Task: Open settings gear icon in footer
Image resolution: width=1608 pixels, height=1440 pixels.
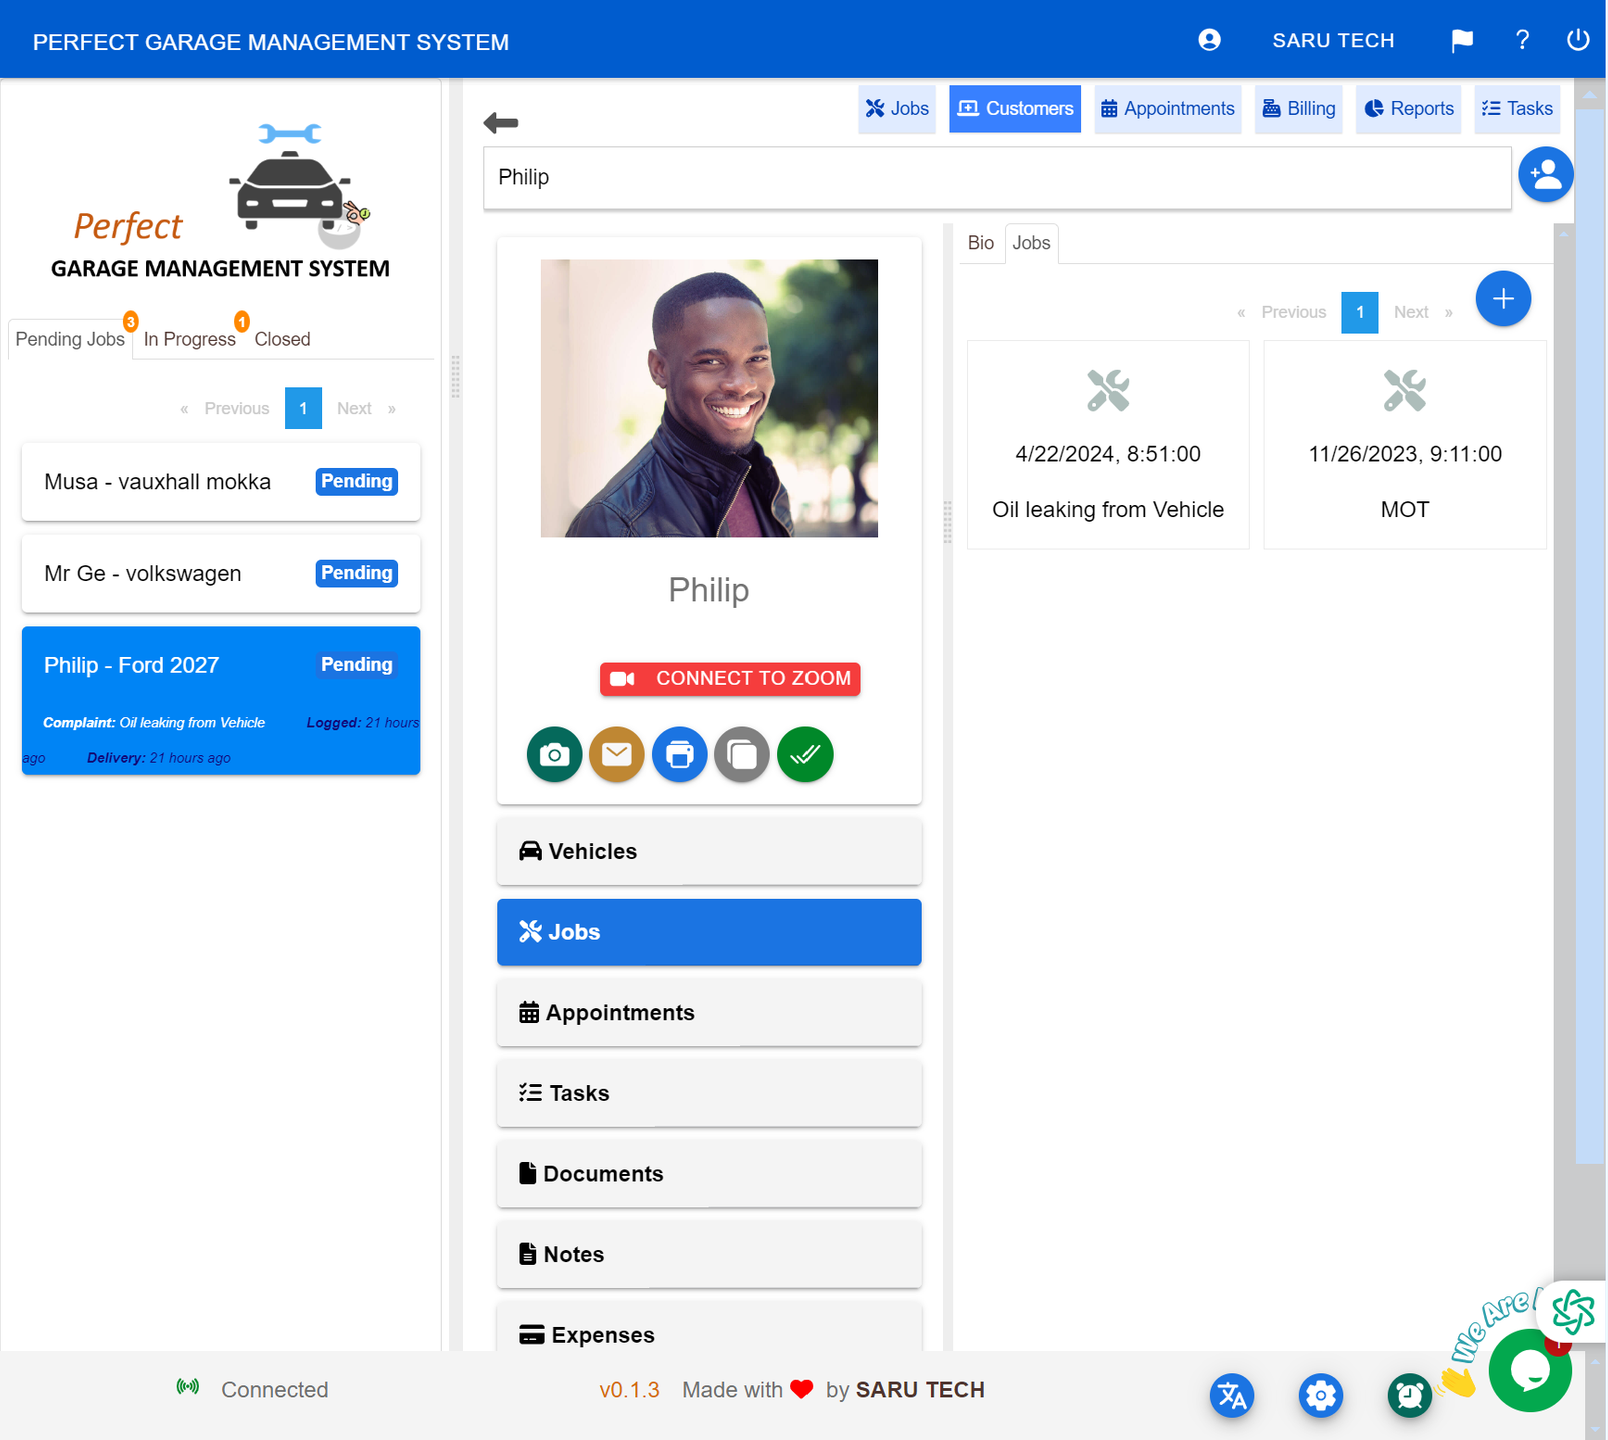Action: point(1321,1395)
